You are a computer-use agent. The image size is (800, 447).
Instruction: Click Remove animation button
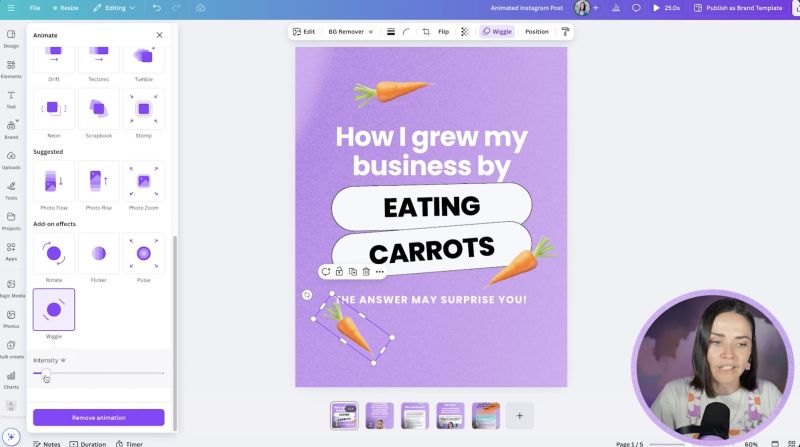[x=98, y=417]
